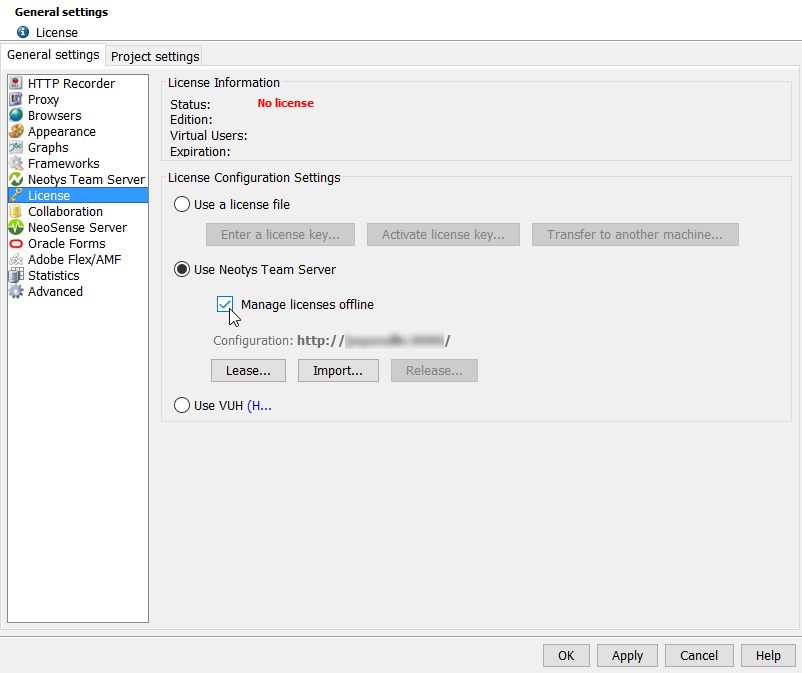Click the Frameworks gear icon
This screenshot has width=802, height=673.
tap(16, 164)
